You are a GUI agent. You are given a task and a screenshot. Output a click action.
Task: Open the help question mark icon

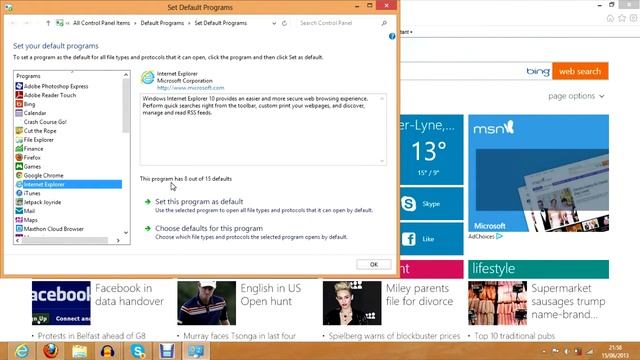pyautogui.click(x=392, y=36)
